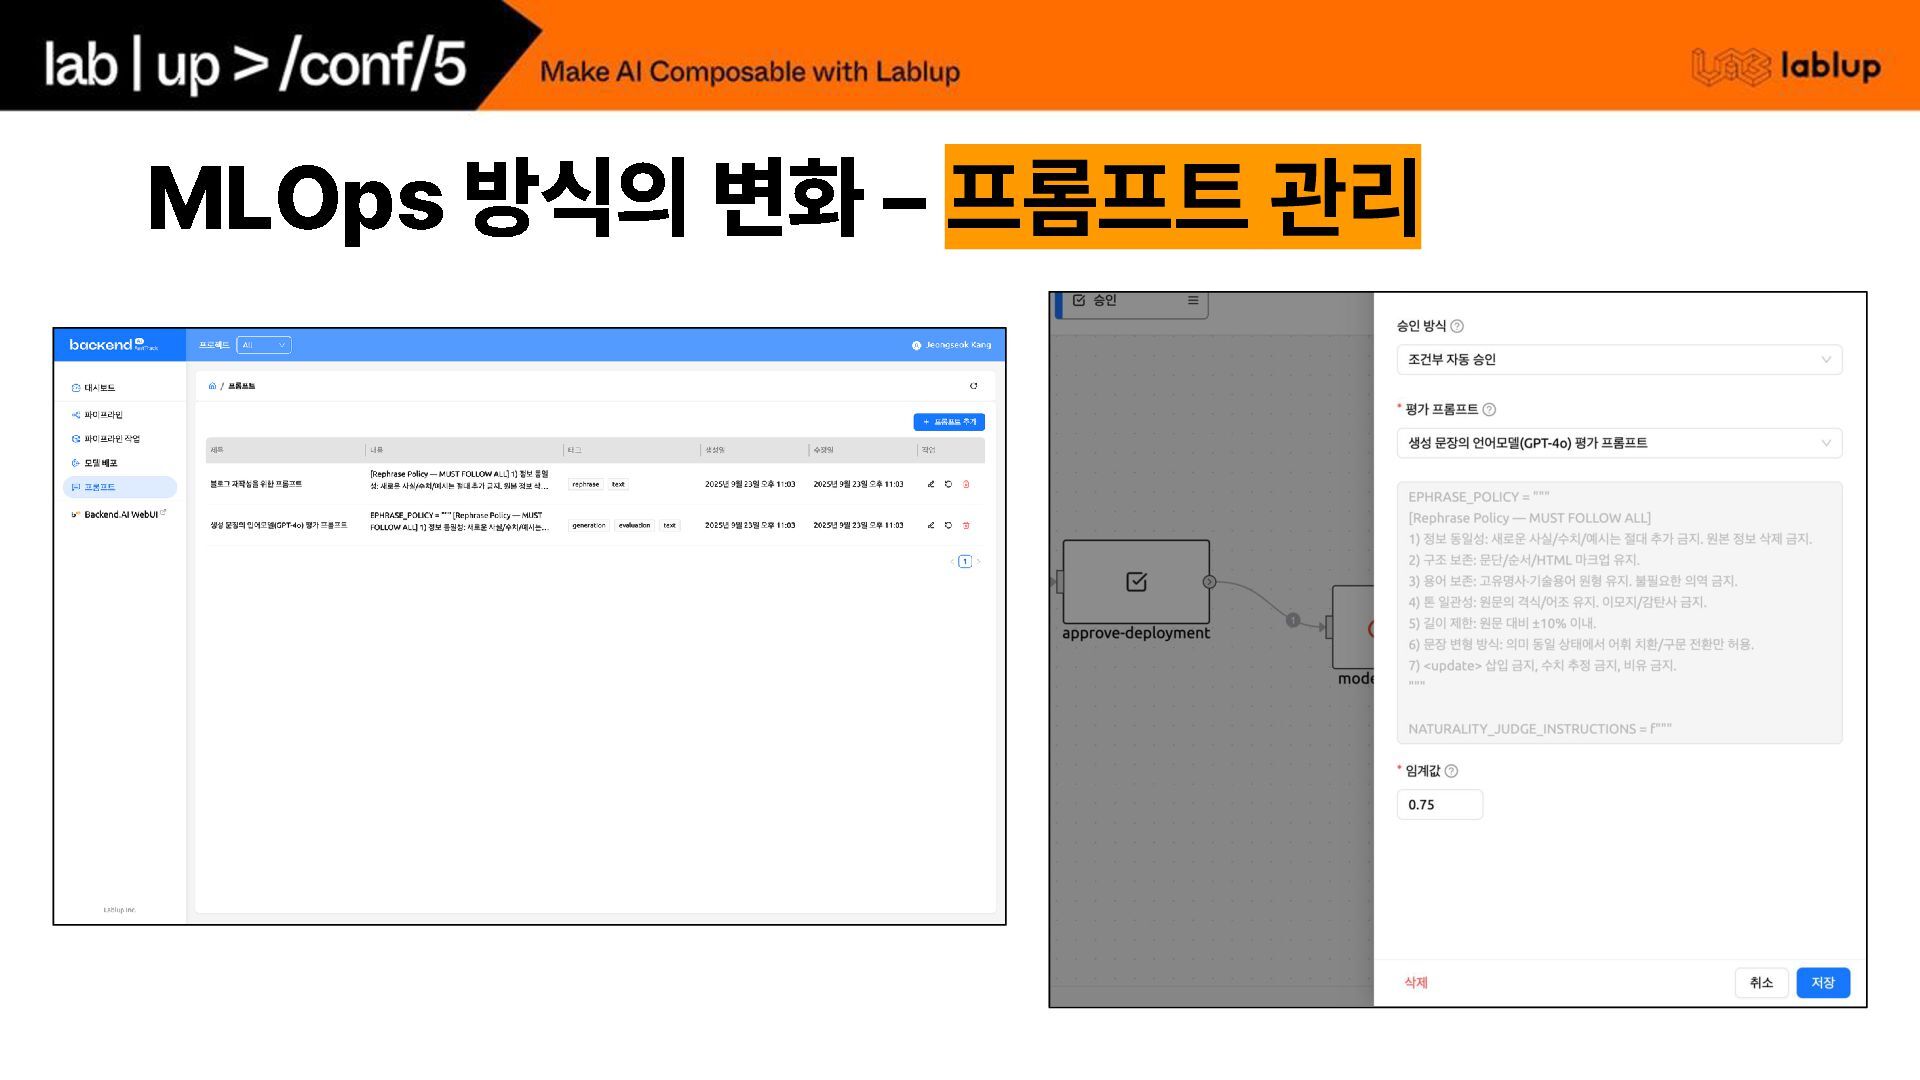
Task: Click history icon for first prompt row
Action: [x=948, y=484]
